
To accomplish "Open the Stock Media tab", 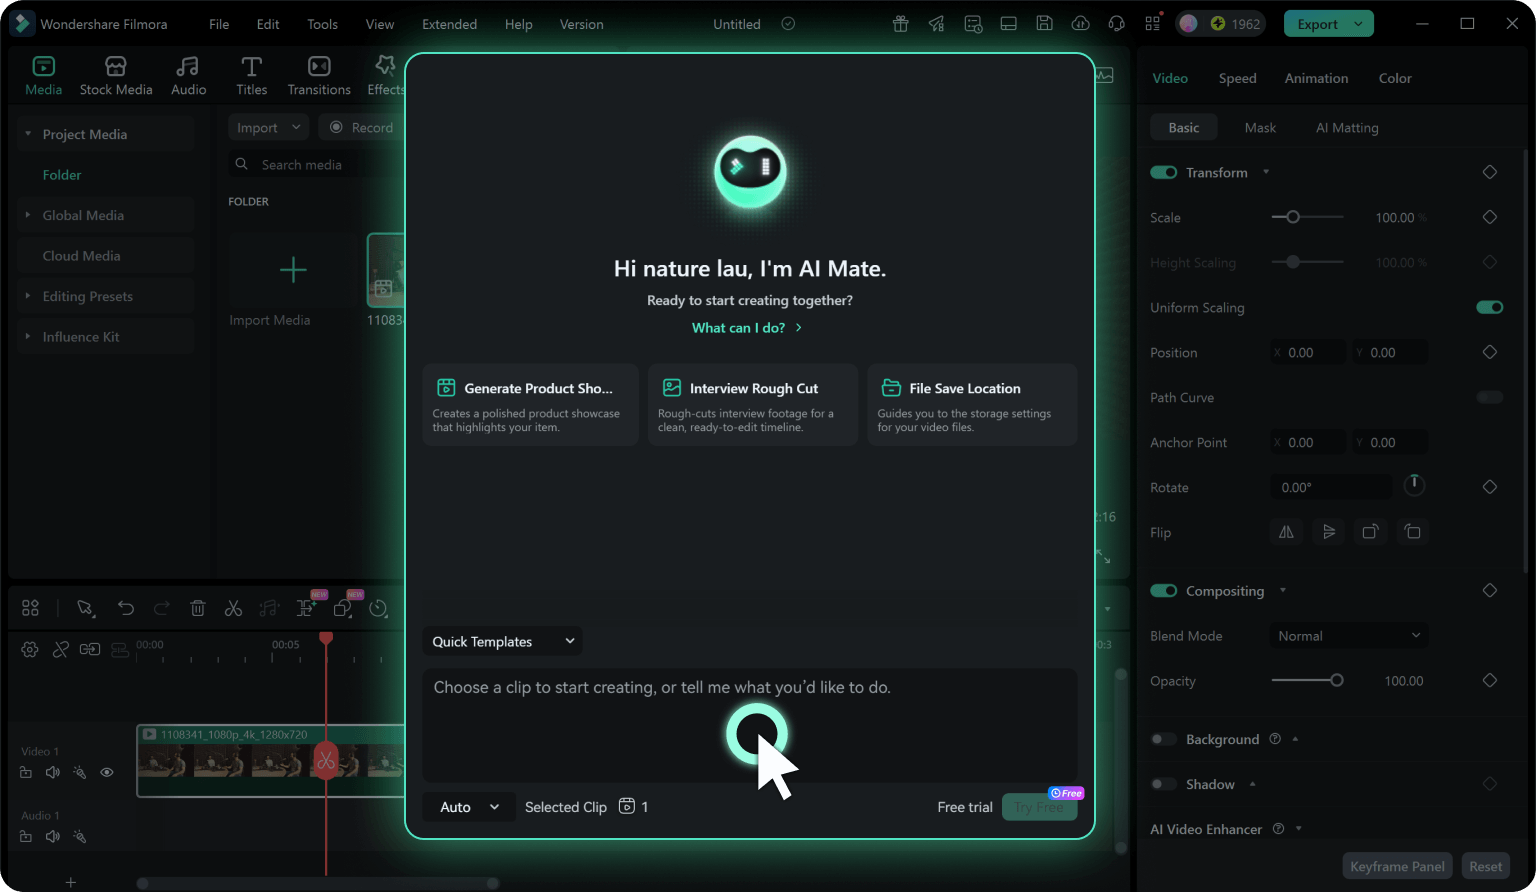I will tap(116, 76).
